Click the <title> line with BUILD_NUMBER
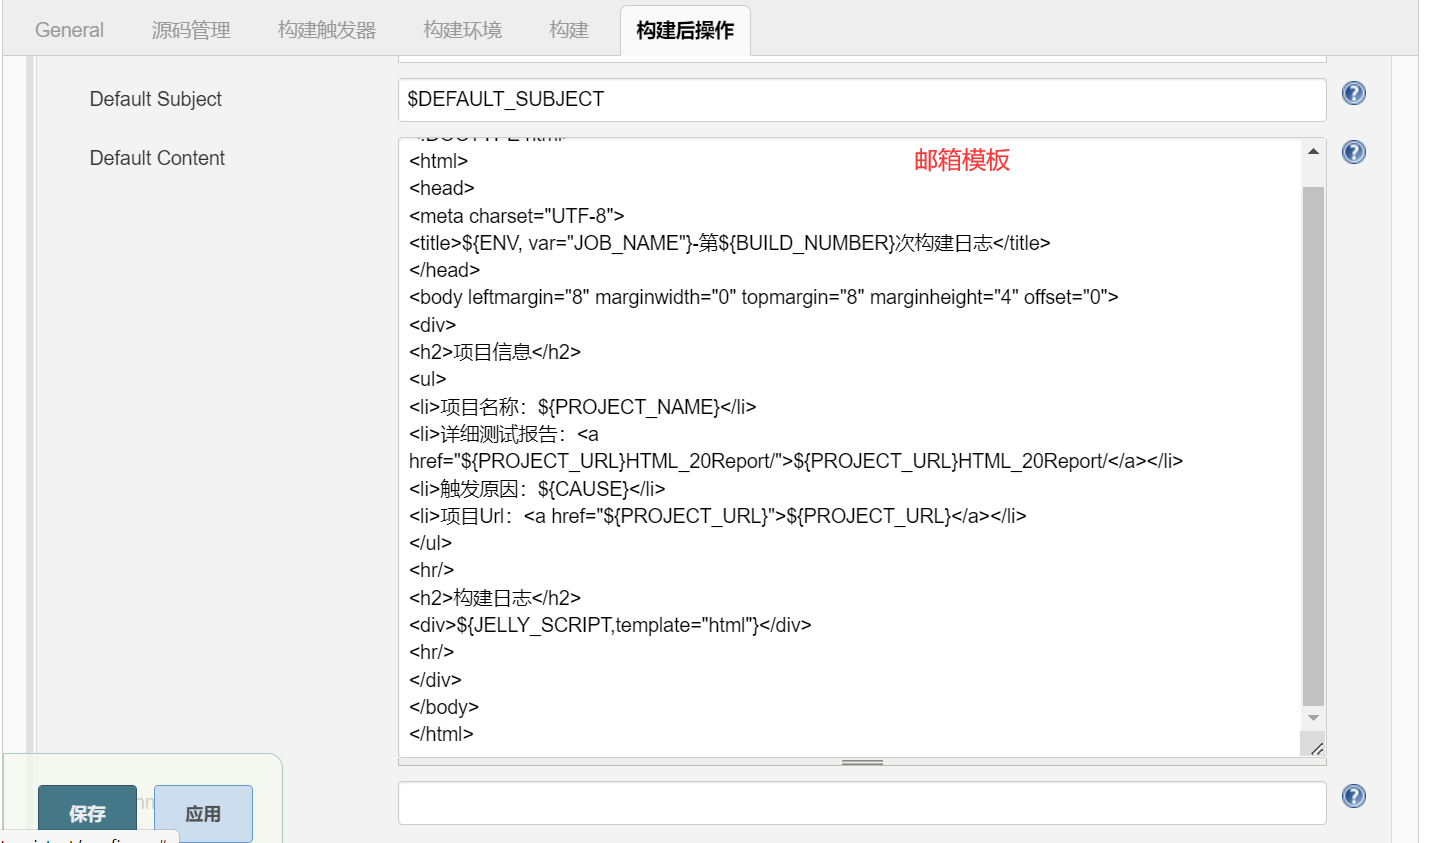The height and width of the screenshot is (843, 1445). (x=730, y=243)
